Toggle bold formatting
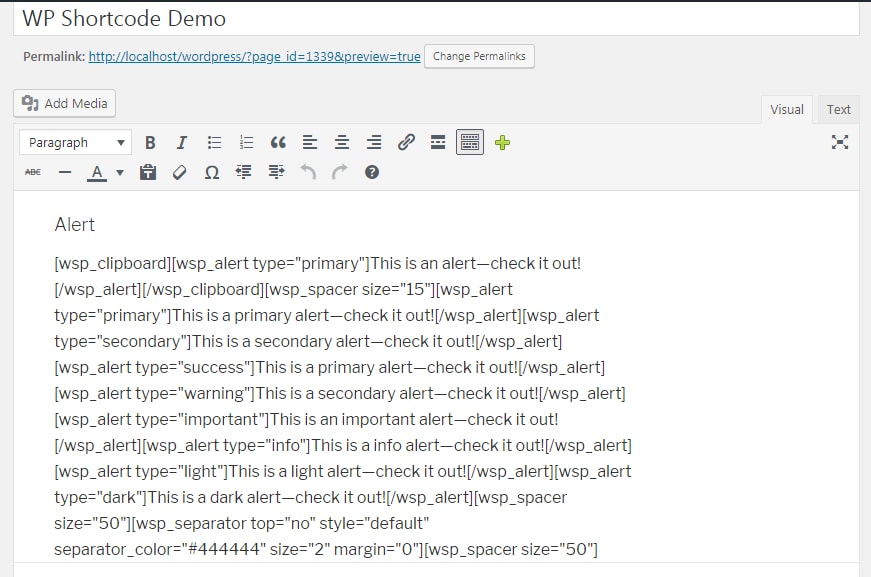Image resolution: width=871 pixels, height=577 pixels. click(x=149, y=143)
